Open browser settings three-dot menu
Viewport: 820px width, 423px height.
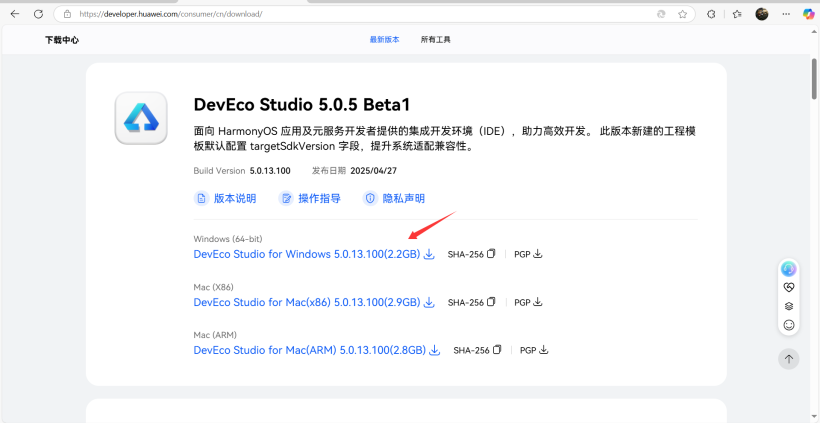point(786,14)
